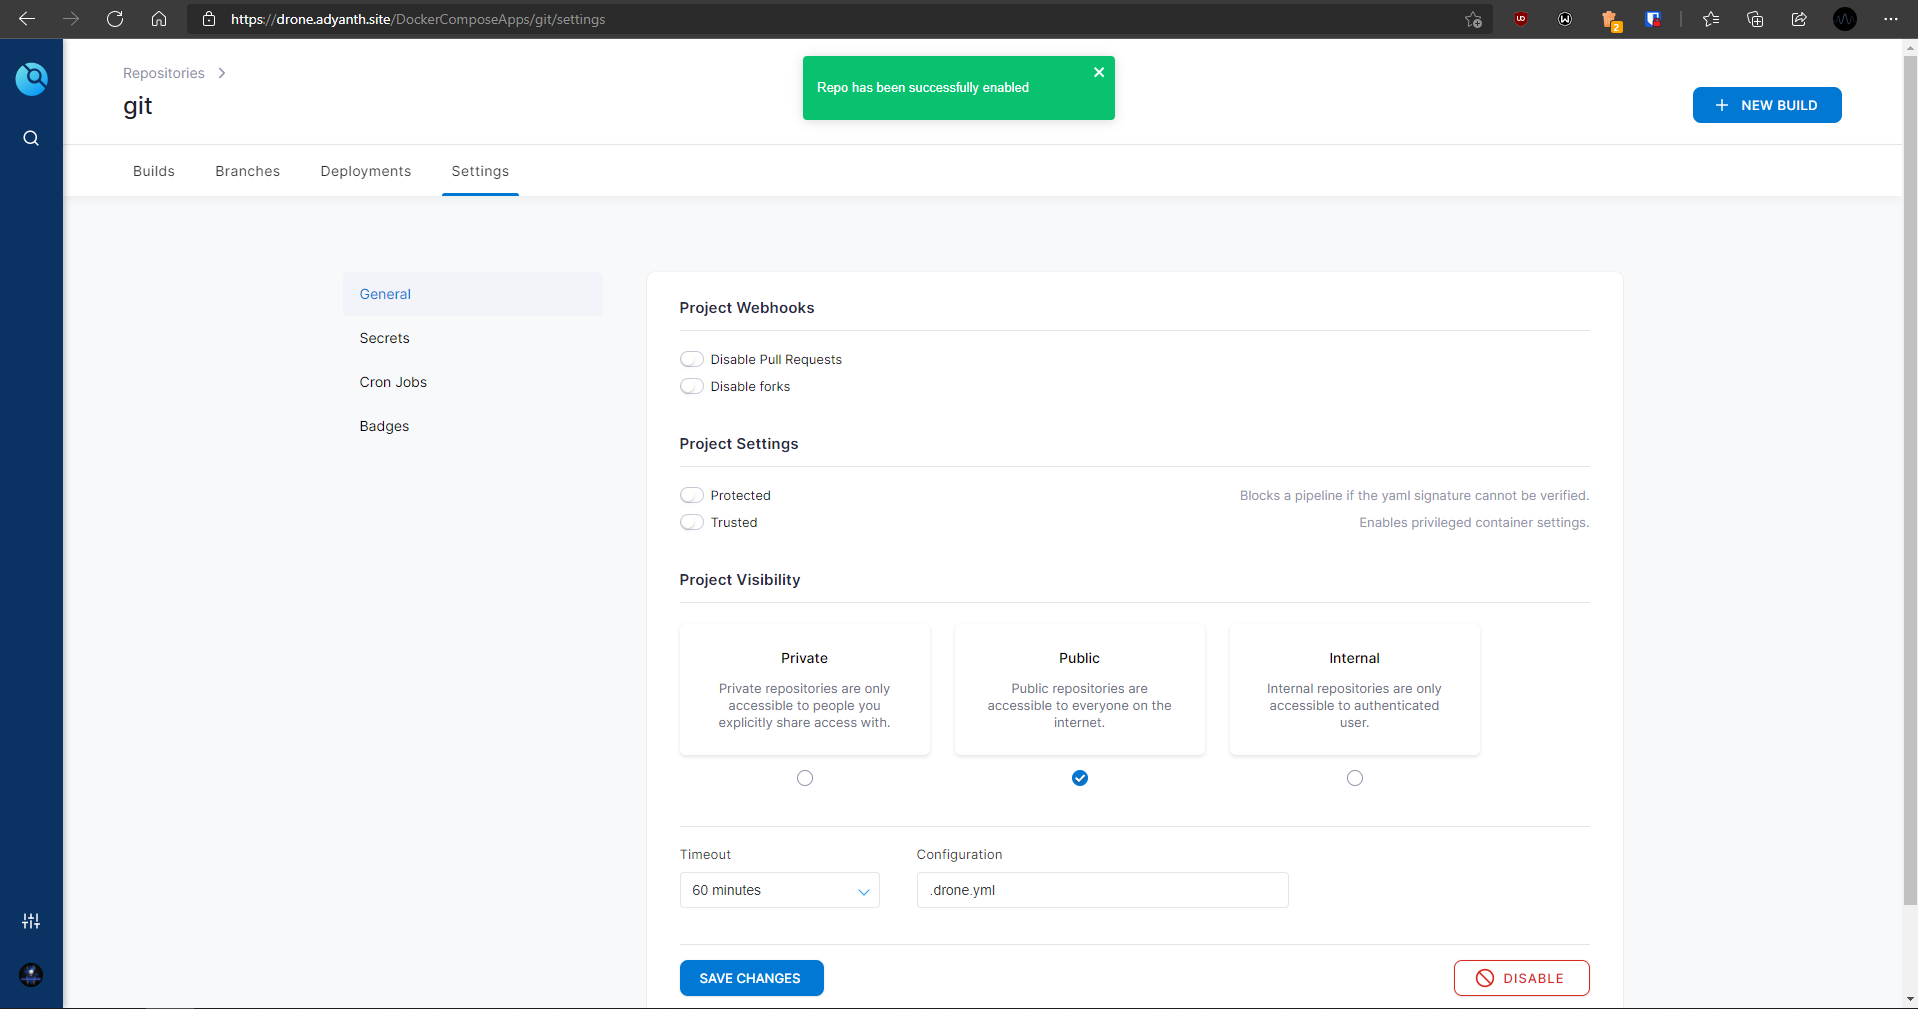This screenshot has width=1918, height=1009.
Task: Select Private visibility radio button
Action: (x=805, y=778)
